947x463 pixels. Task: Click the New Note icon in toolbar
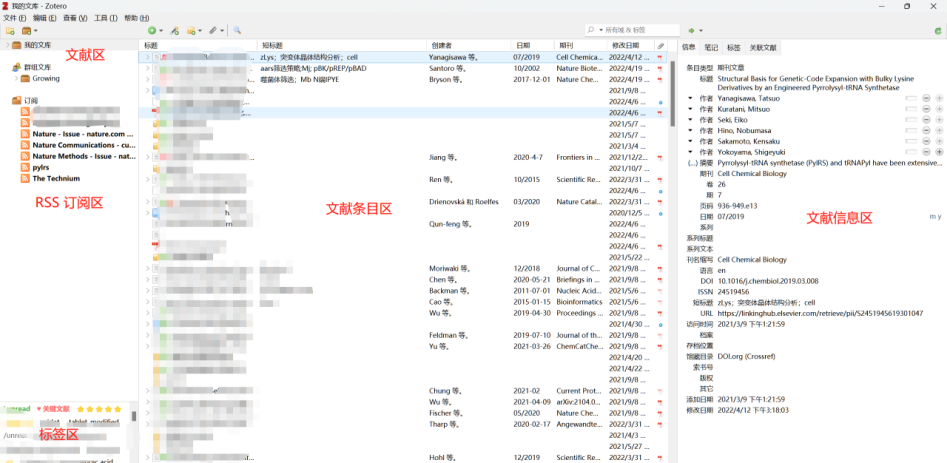191,30
